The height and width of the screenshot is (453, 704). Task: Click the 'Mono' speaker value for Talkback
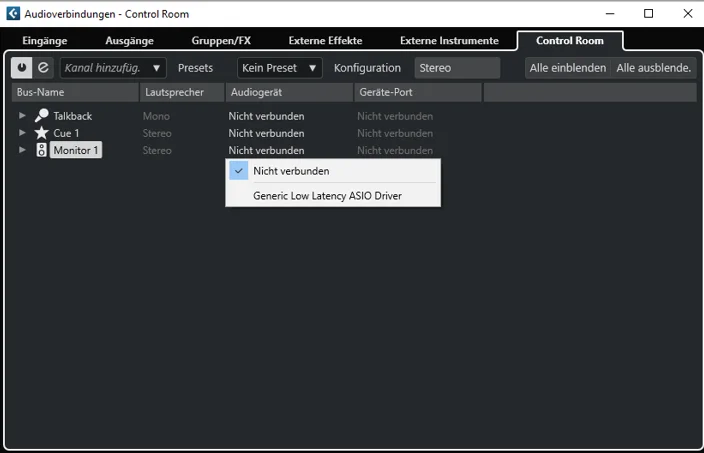click(x=156, y=116)
